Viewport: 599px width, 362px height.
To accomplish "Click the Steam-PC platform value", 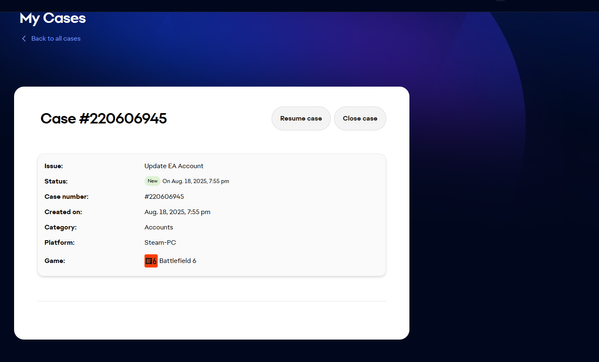I will (160, 242).
